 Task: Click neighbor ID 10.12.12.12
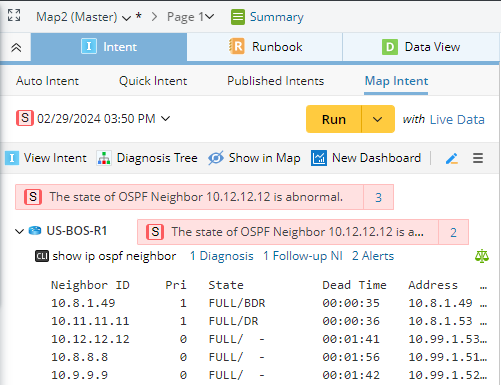pyautogui.click(x=90, y=339)
